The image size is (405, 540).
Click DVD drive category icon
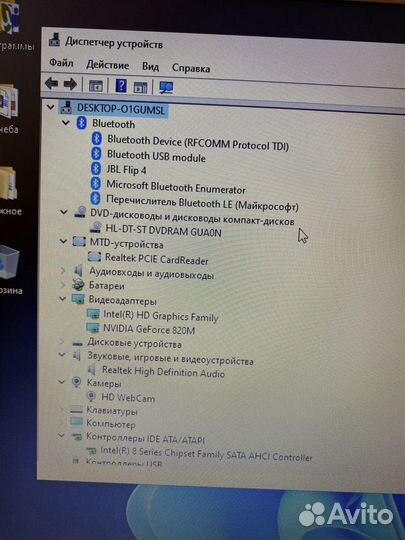click(x=80, y=211)
